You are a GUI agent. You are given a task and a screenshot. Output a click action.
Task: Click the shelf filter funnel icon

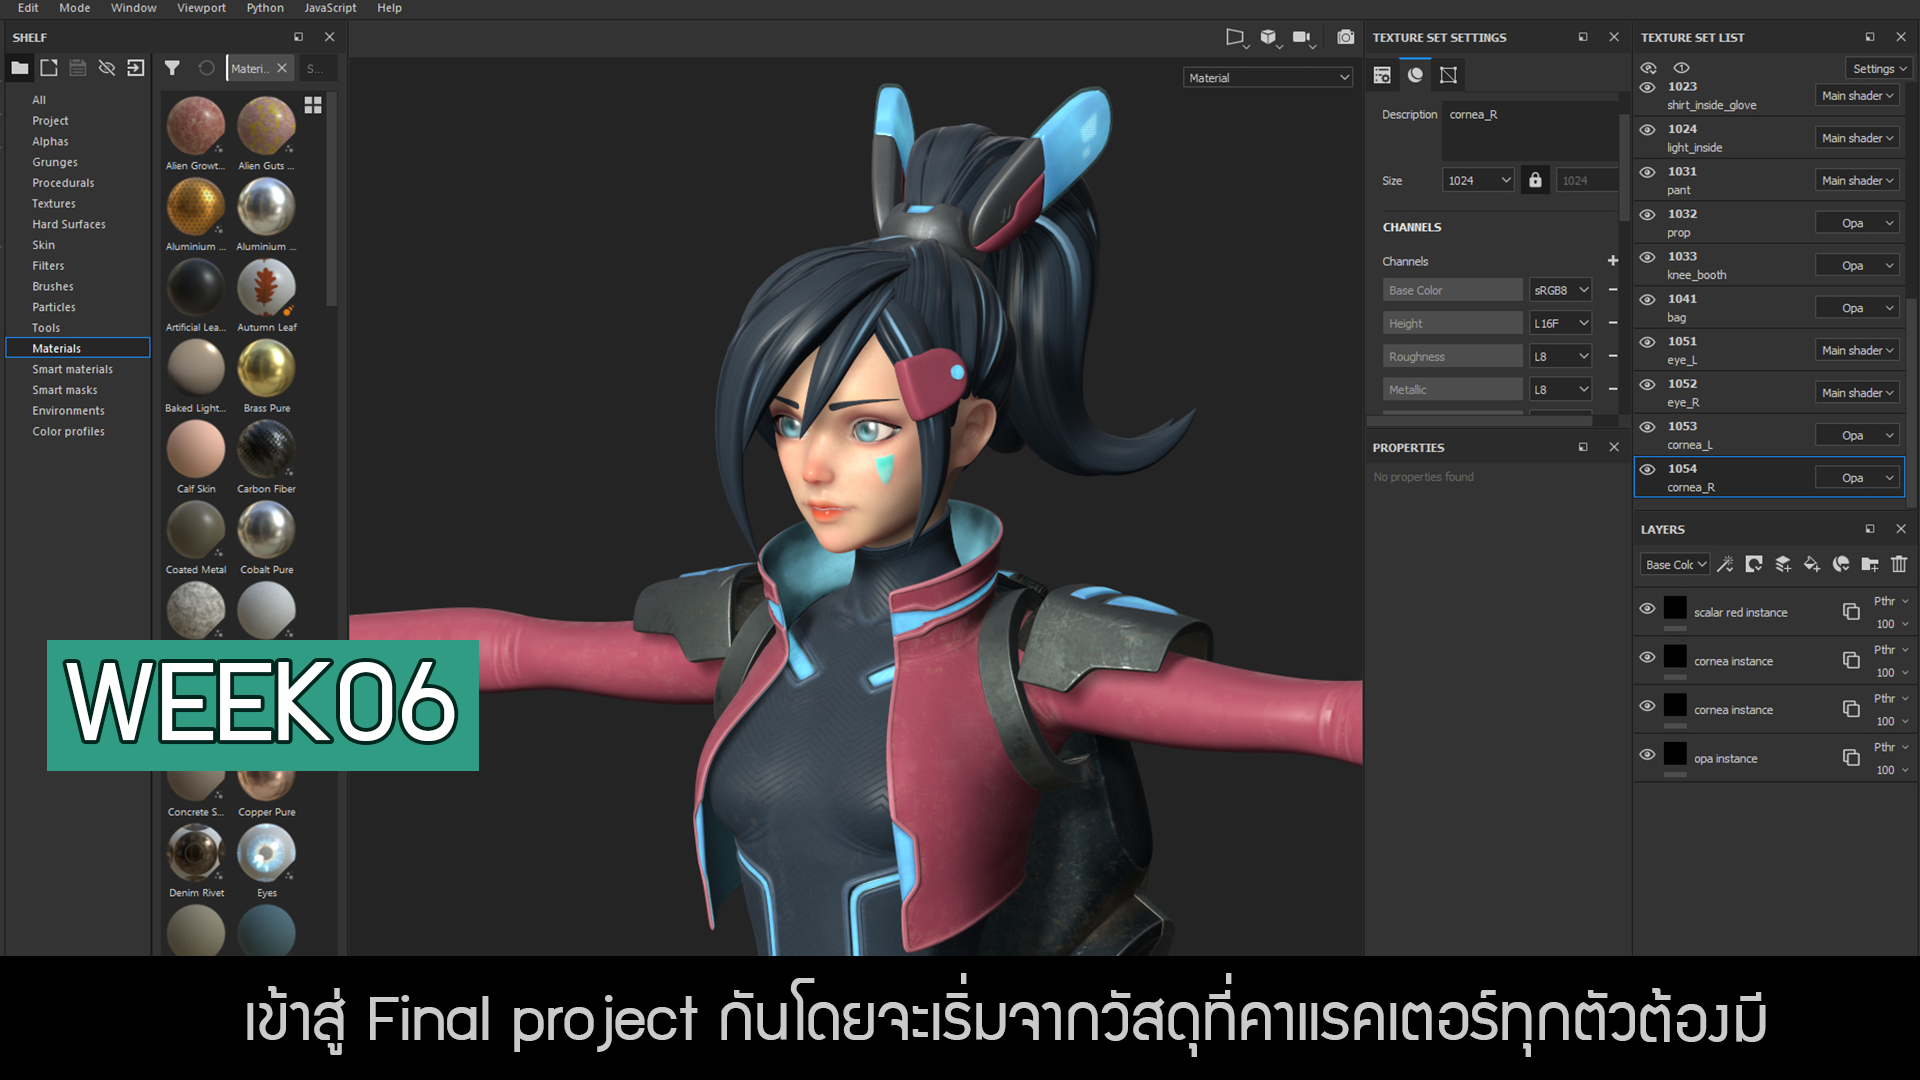172,68
